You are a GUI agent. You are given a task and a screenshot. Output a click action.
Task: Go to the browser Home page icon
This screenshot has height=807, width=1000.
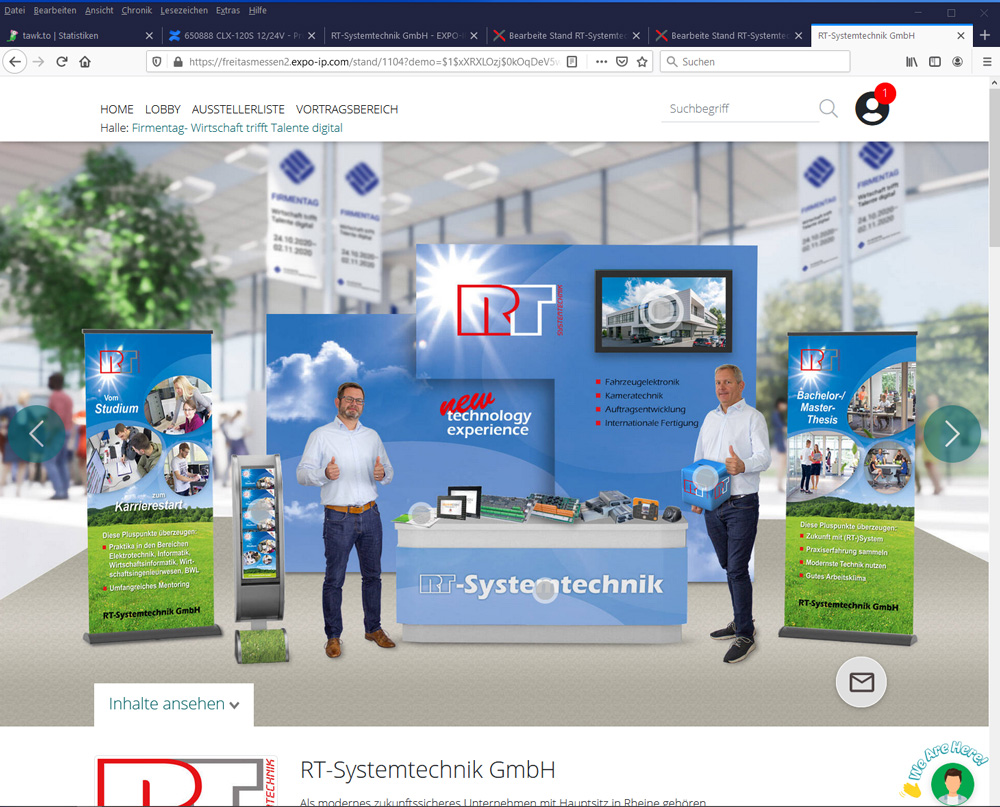tap(85, 62)
